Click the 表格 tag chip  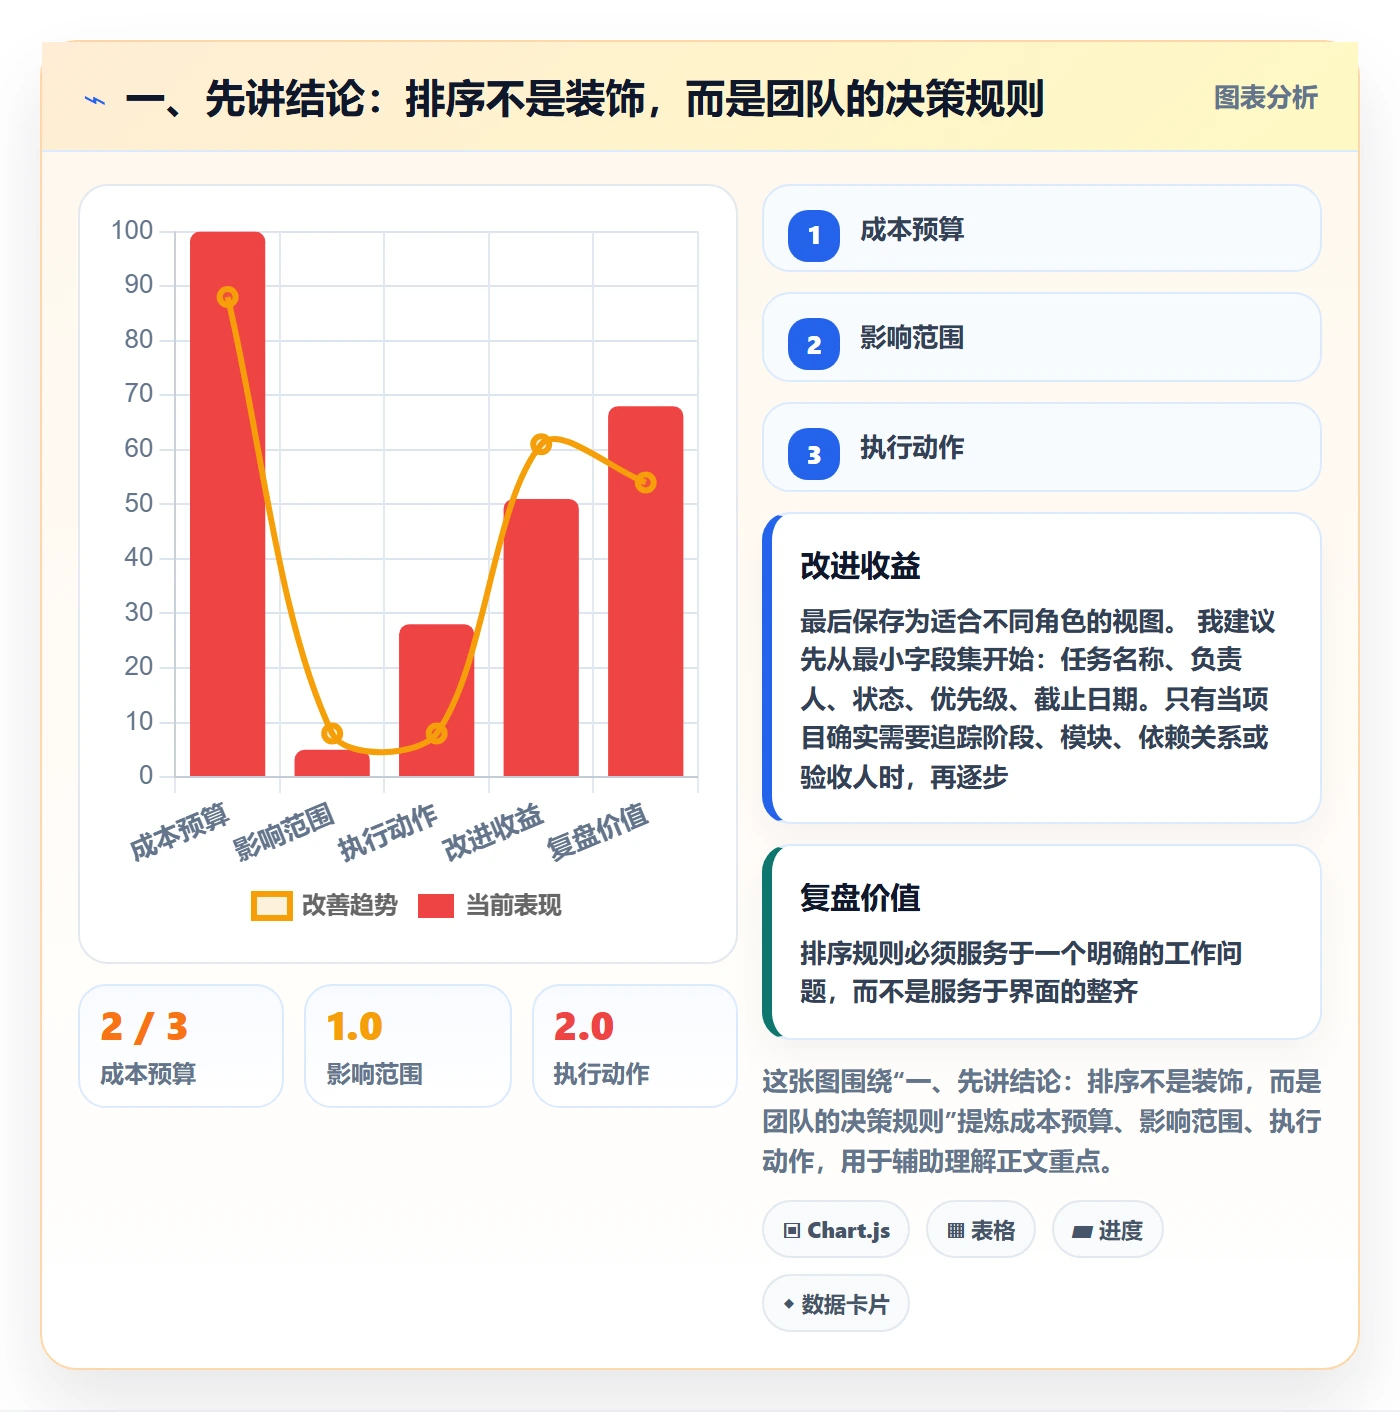click(x=981, y=1230)
